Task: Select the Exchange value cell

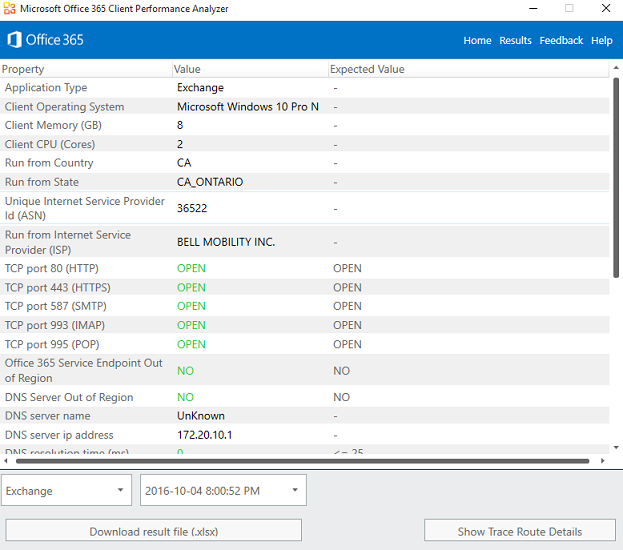Action: point(200,87)
